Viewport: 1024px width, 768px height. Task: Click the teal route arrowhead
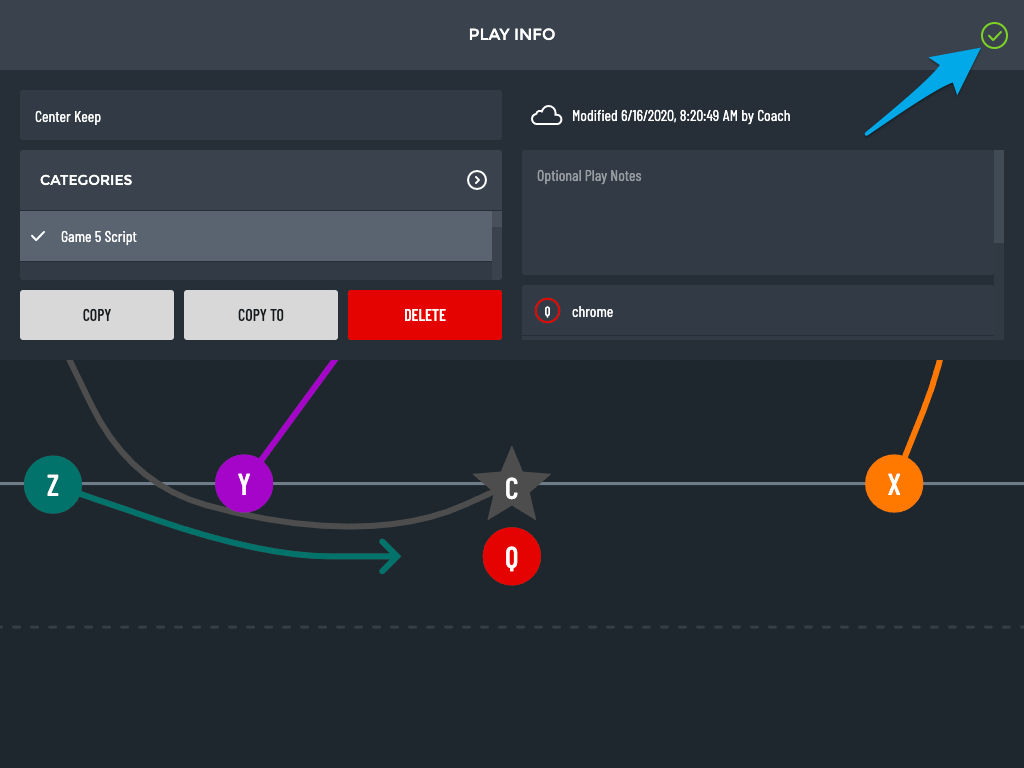(390, 556)
